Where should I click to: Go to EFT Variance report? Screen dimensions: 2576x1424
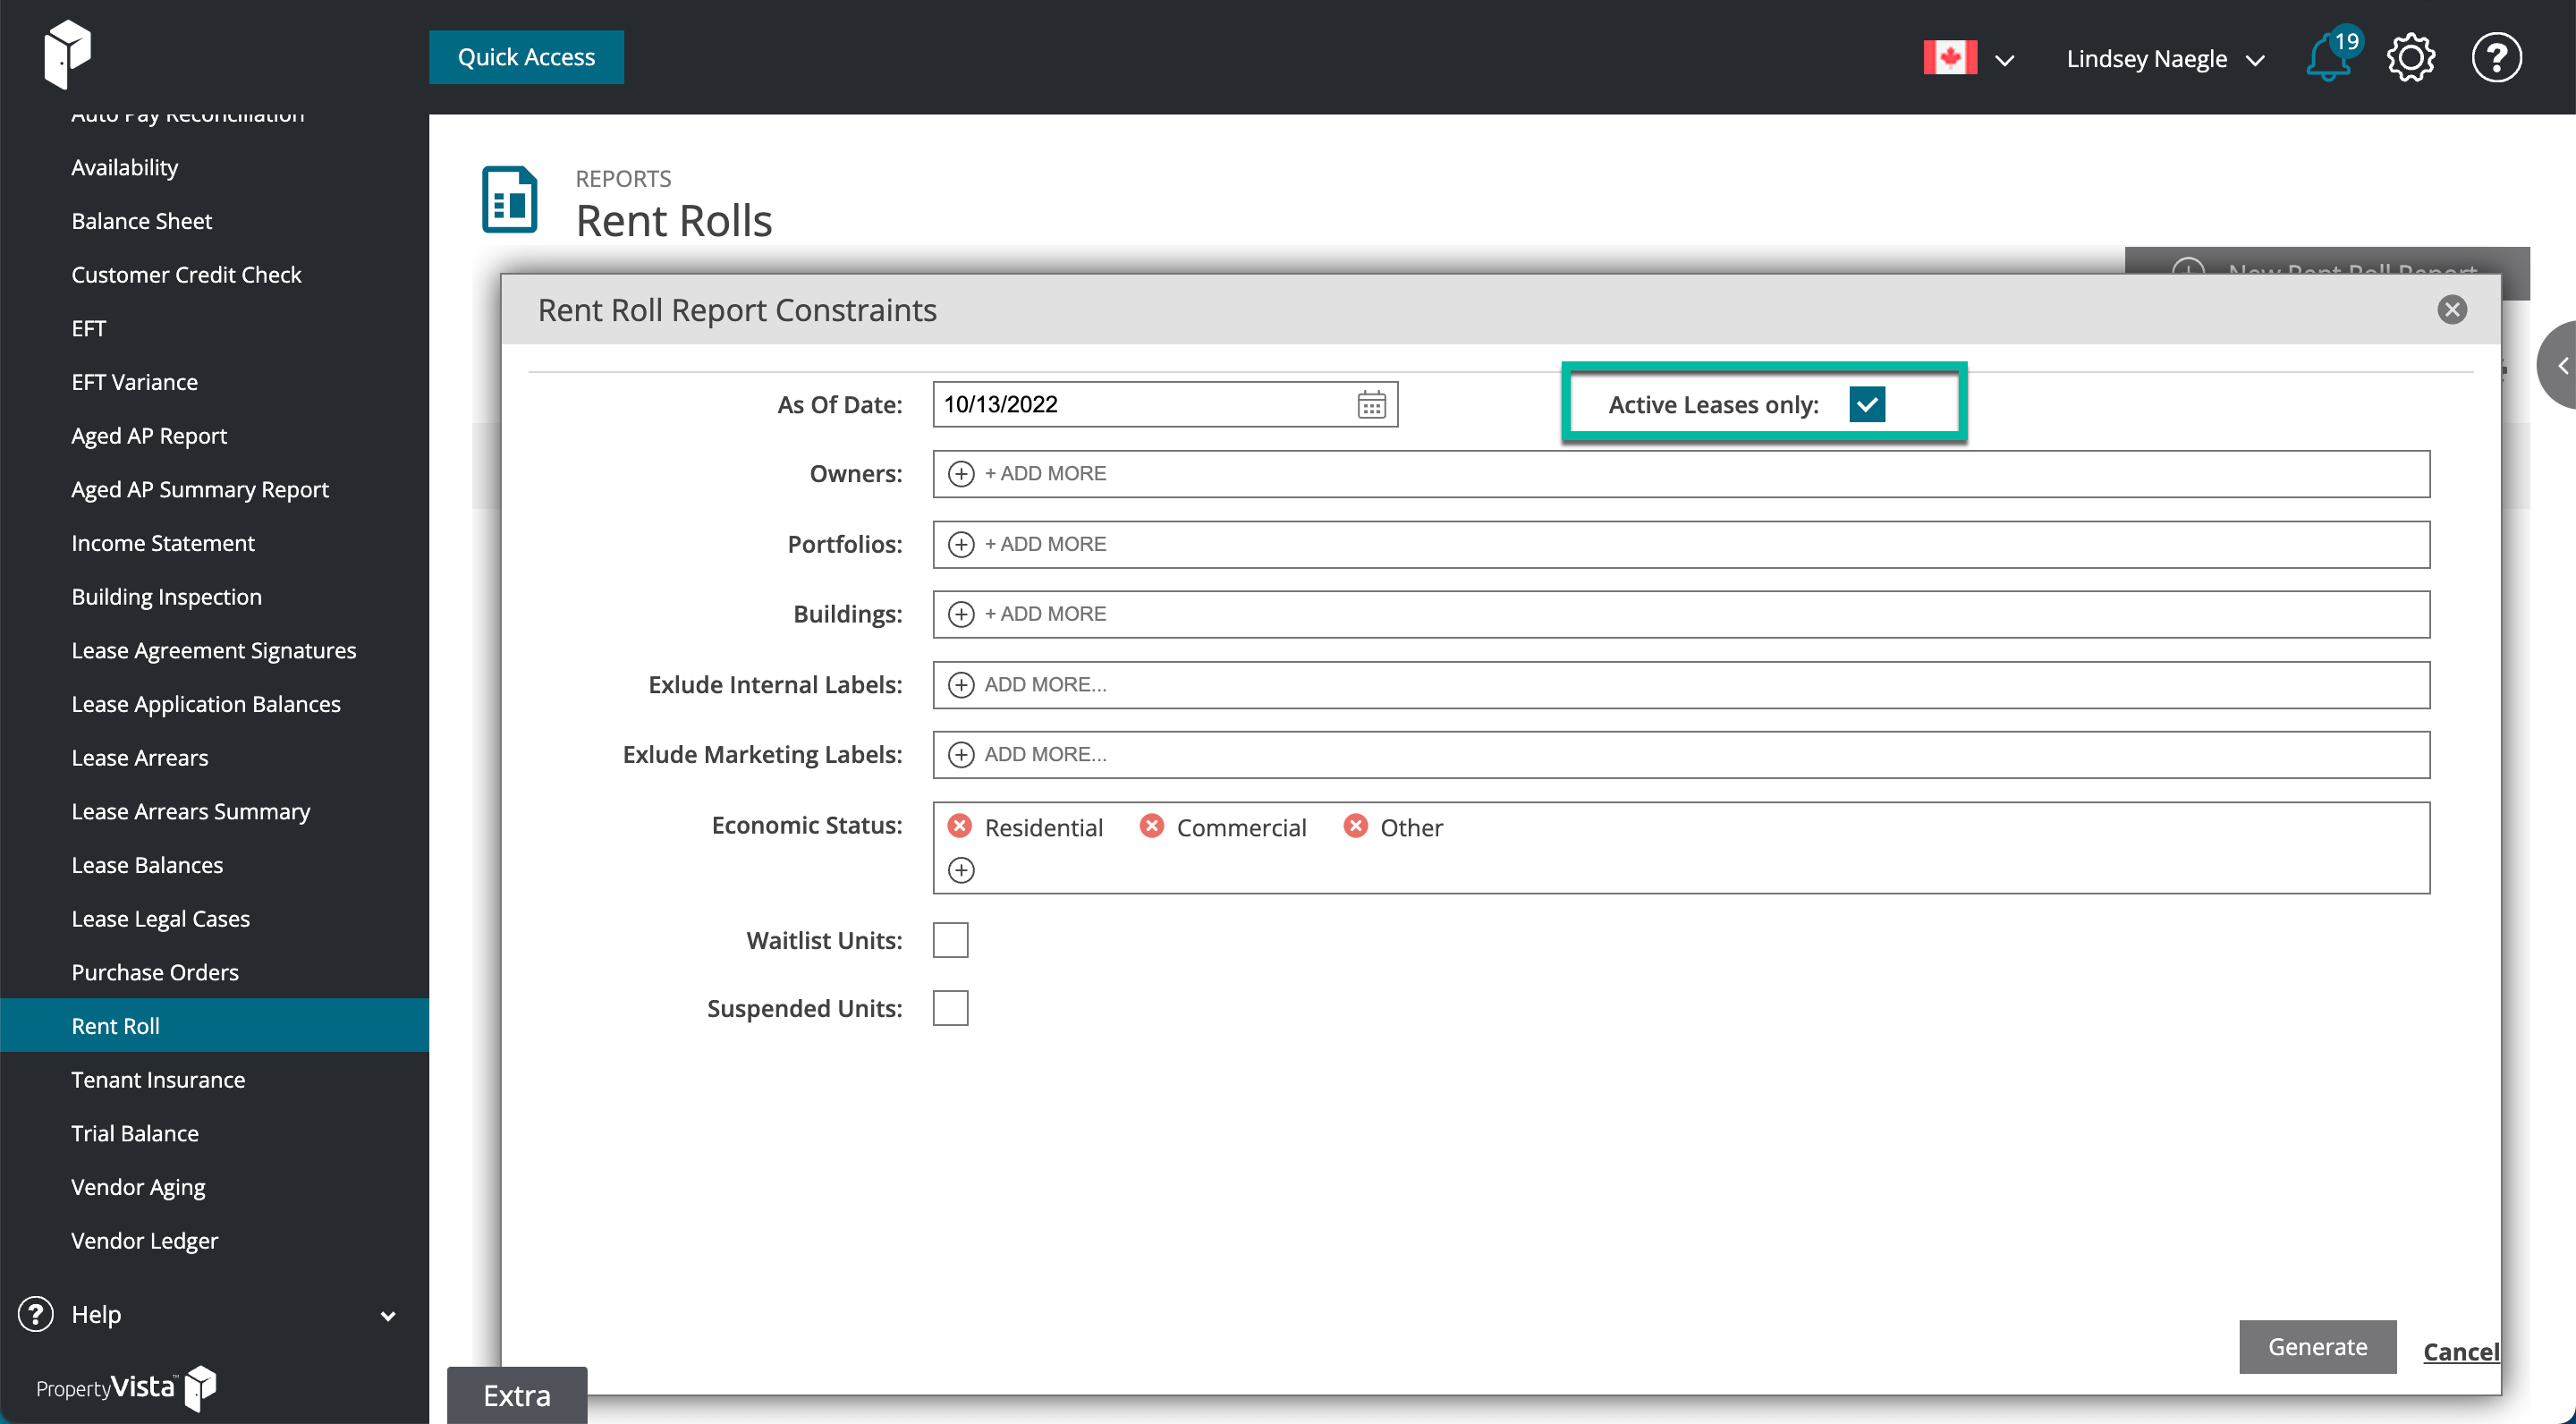coord(135,382)
